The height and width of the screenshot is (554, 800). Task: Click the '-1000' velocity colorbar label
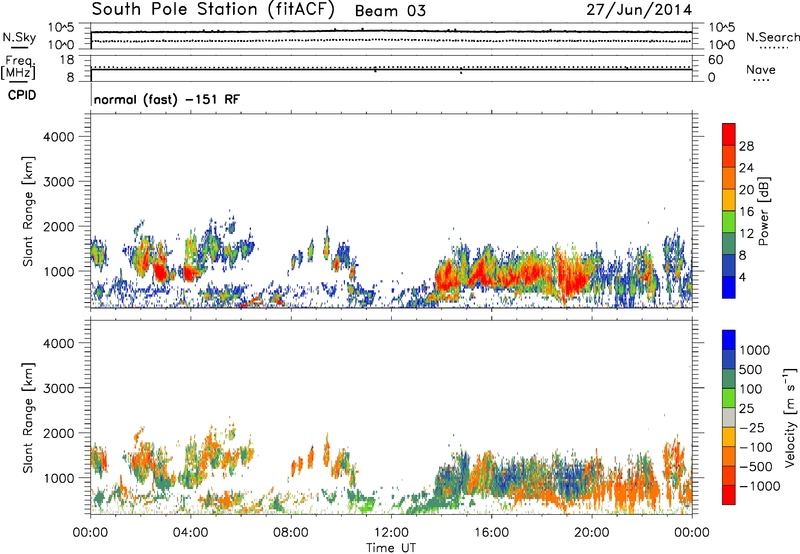coord(759,486)
